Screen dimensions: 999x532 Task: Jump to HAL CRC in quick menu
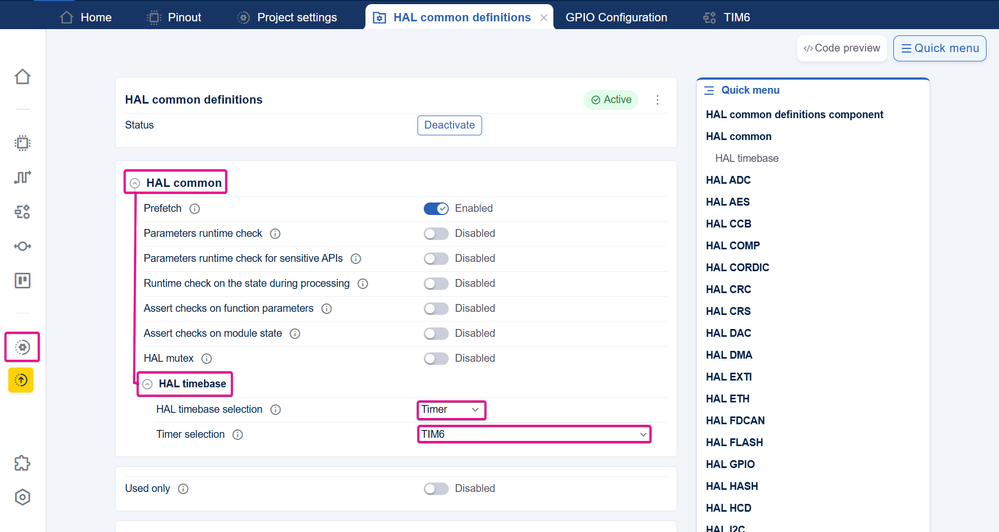pyautogui.click(x=728, y=289)
